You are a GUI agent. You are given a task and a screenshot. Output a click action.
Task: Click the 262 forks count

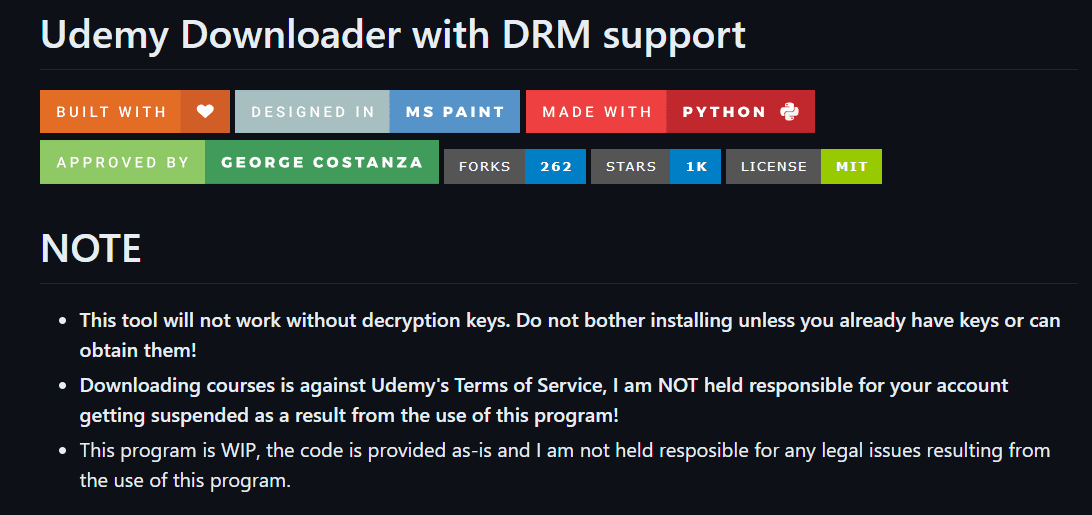[x=556, y=167]
